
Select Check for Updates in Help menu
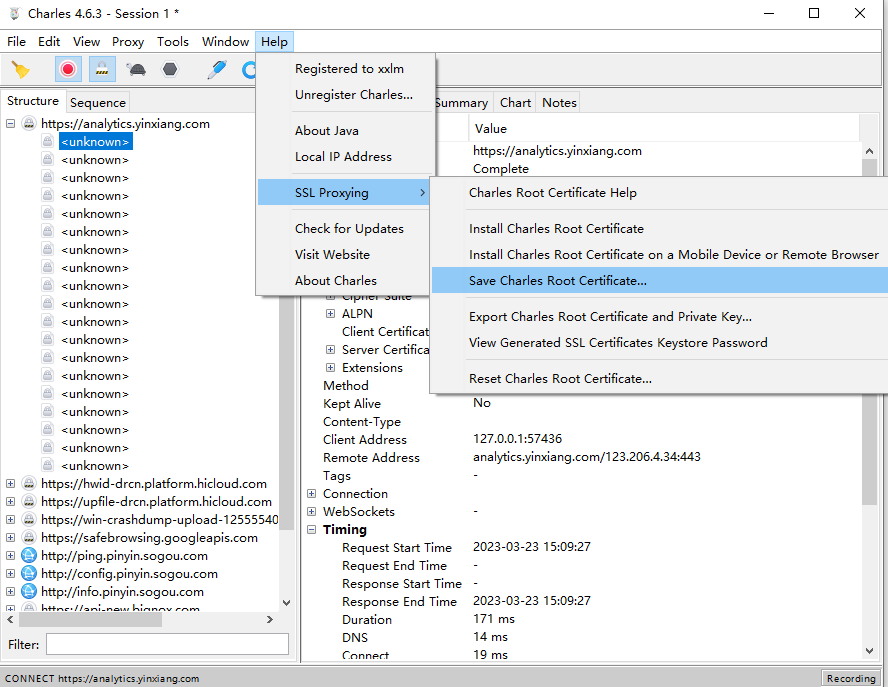point(345,228)
